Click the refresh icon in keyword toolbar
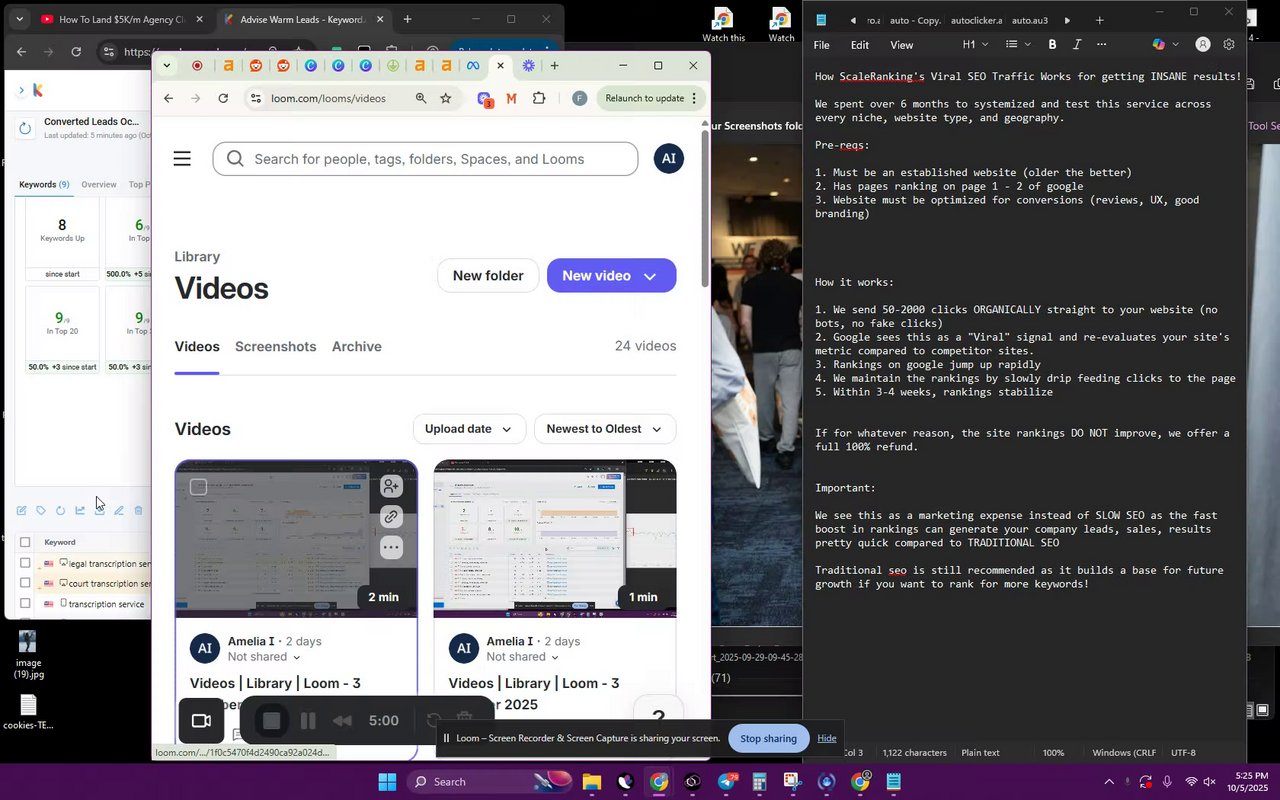 [60, 511]
